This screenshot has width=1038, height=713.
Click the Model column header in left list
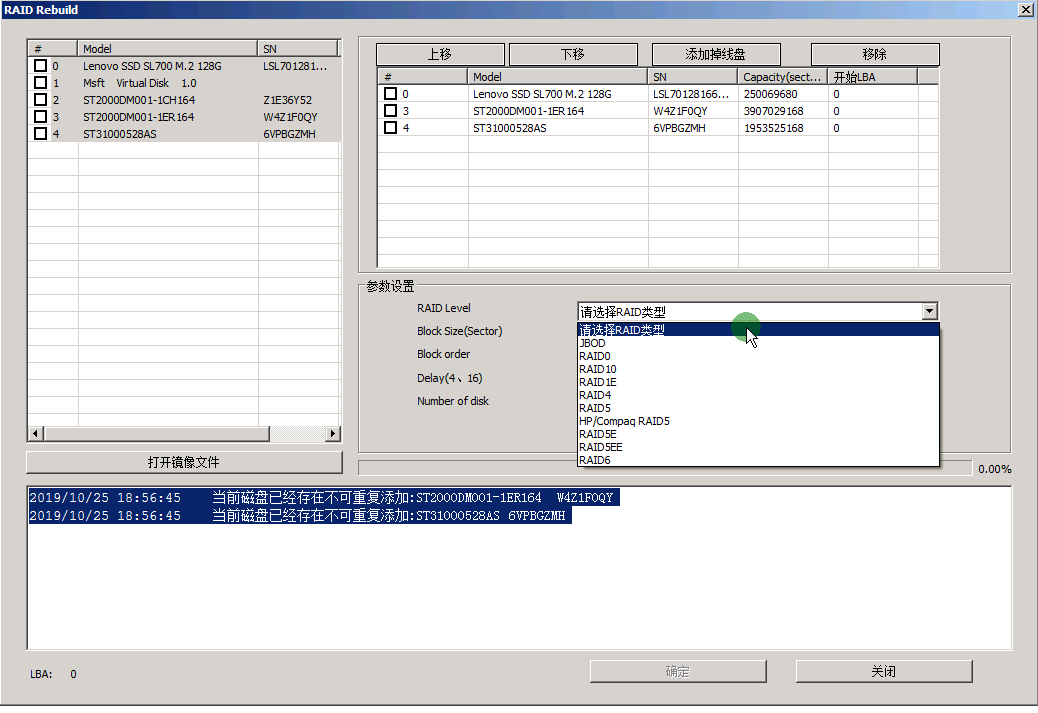click(167, 48)
